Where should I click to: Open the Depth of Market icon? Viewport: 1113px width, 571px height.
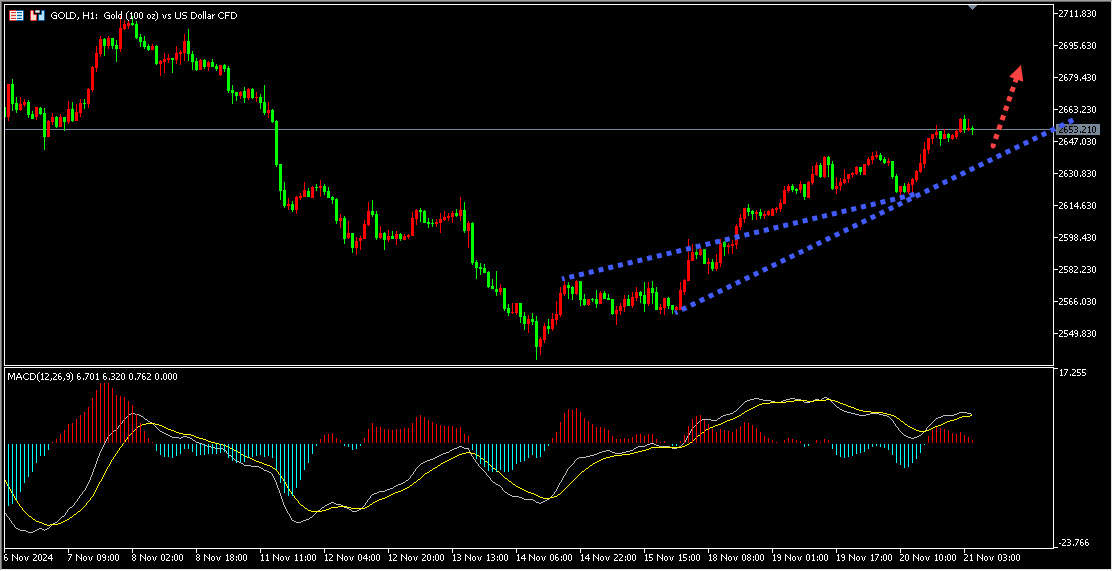pos(37,16)
